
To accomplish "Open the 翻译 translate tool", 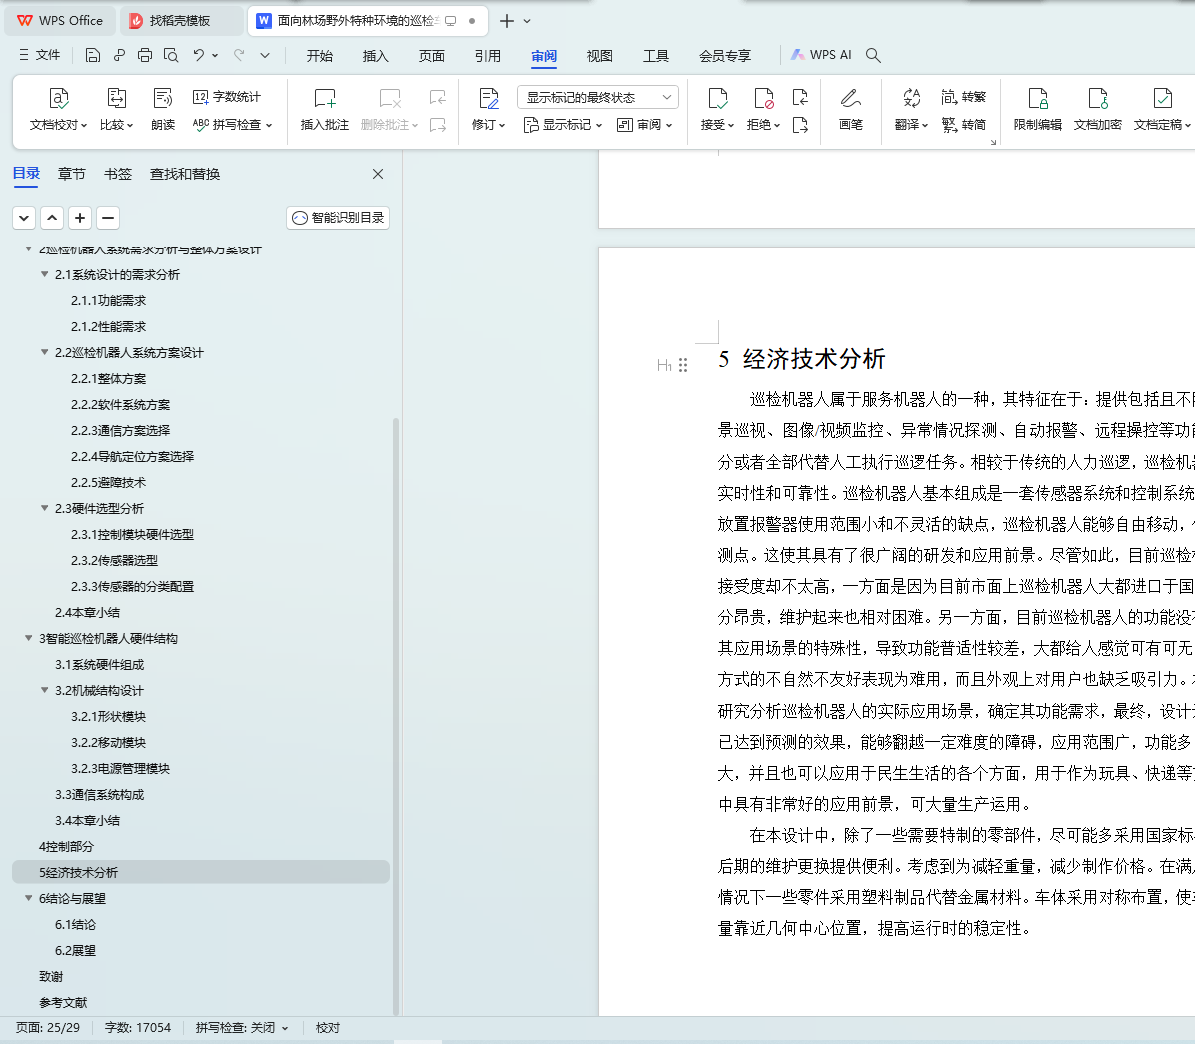I will point(911,109).
